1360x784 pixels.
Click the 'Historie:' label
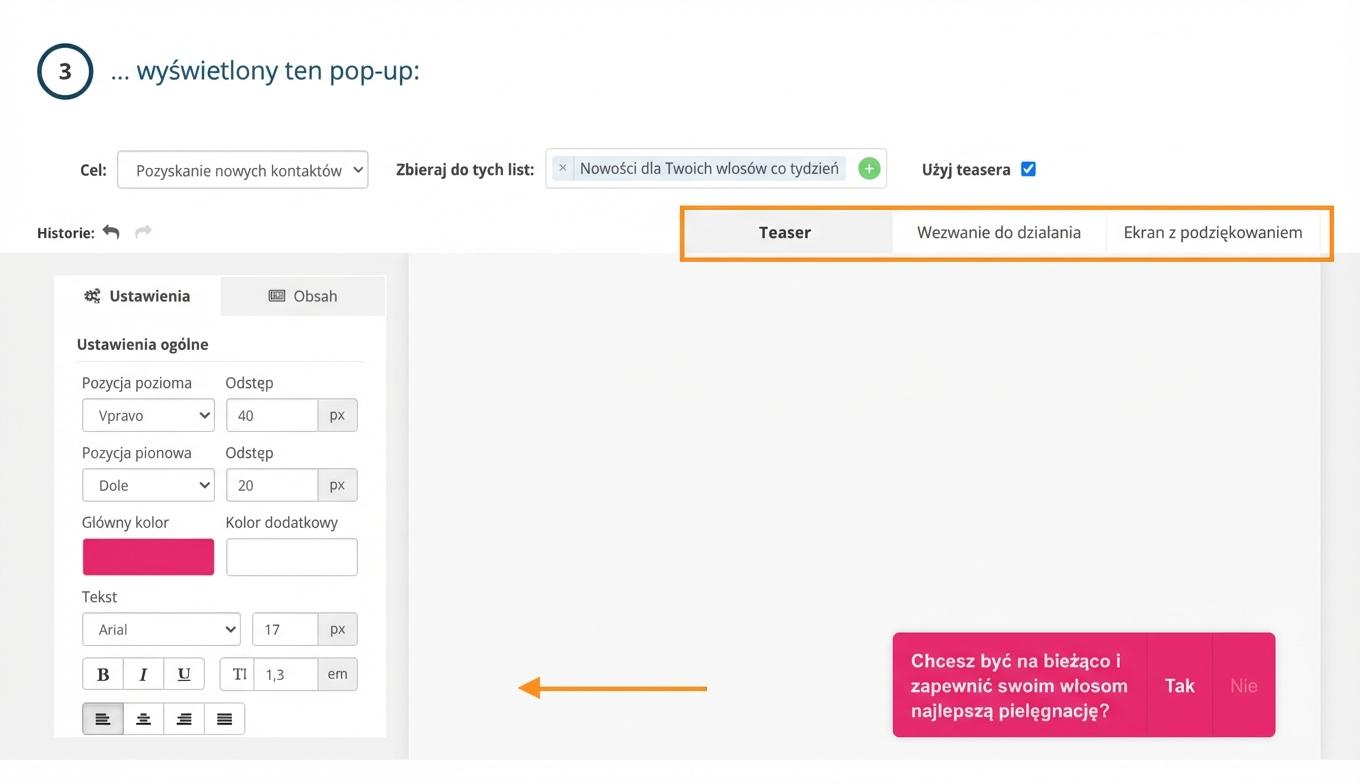66,233
